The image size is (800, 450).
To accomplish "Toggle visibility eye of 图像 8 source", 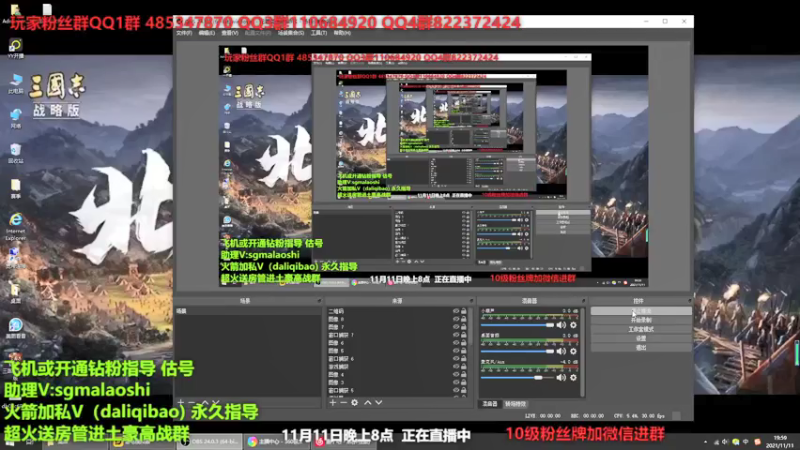I will 456,319.
